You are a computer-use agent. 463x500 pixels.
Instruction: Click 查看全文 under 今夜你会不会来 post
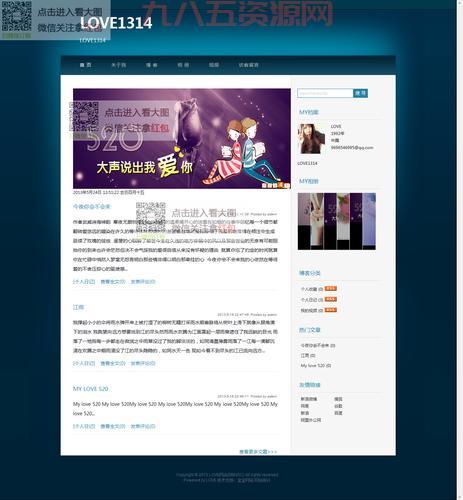click(113, 282)
